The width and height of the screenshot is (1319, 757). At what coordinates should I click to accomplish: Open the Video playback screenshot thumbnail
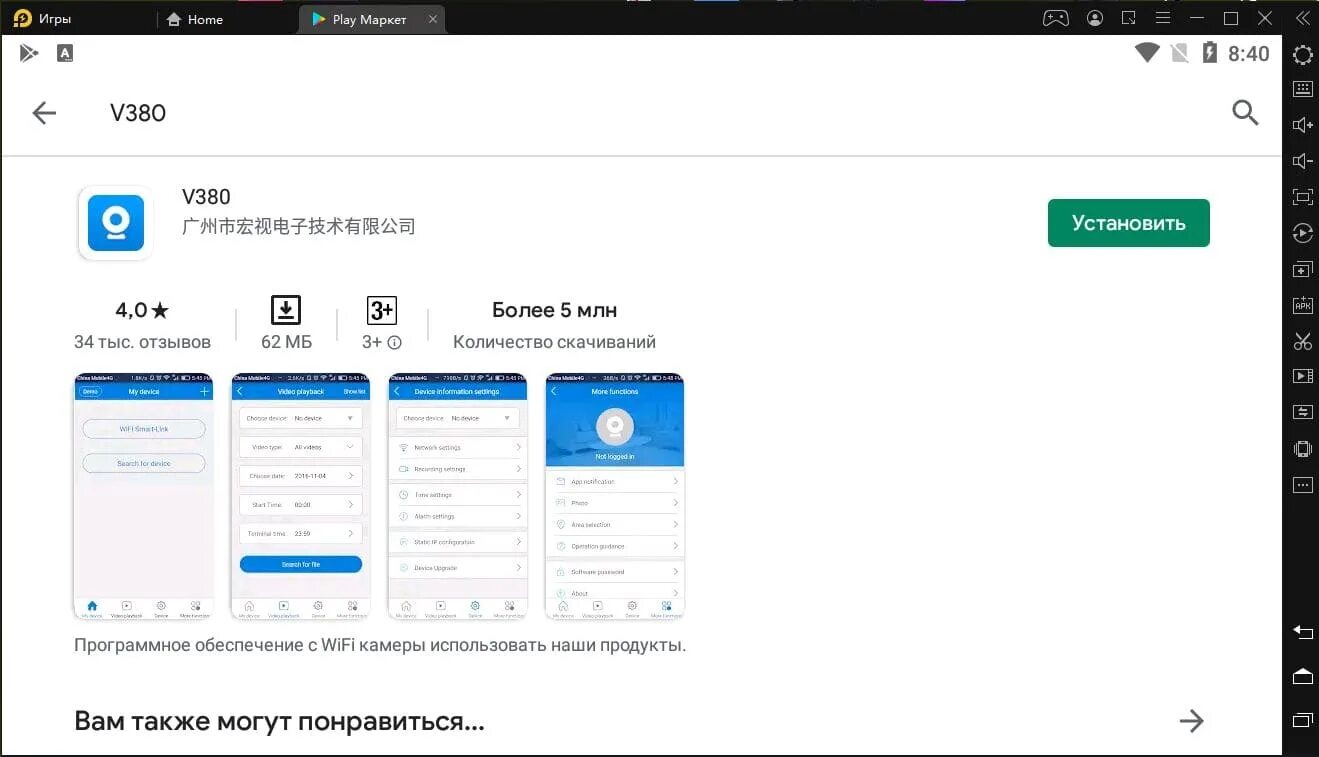(x=301, y=497)
